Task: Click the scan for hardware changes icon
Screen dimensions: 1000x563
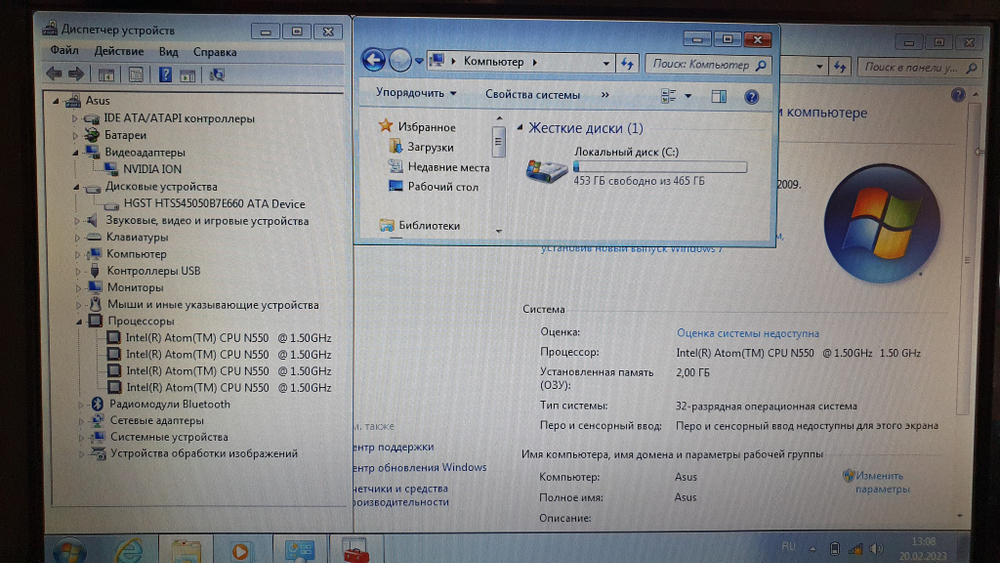Action: point(217,74)
